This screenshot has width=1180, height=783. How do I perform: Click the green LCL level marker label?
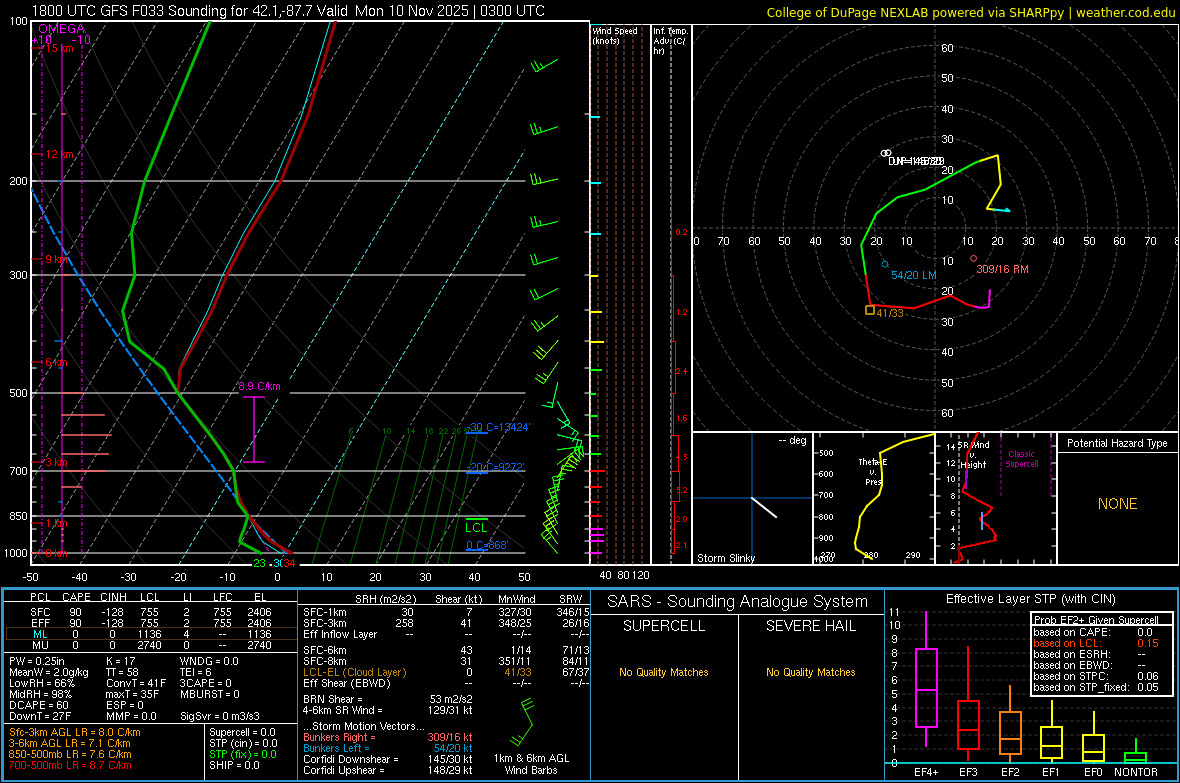[x=476, y=528]
